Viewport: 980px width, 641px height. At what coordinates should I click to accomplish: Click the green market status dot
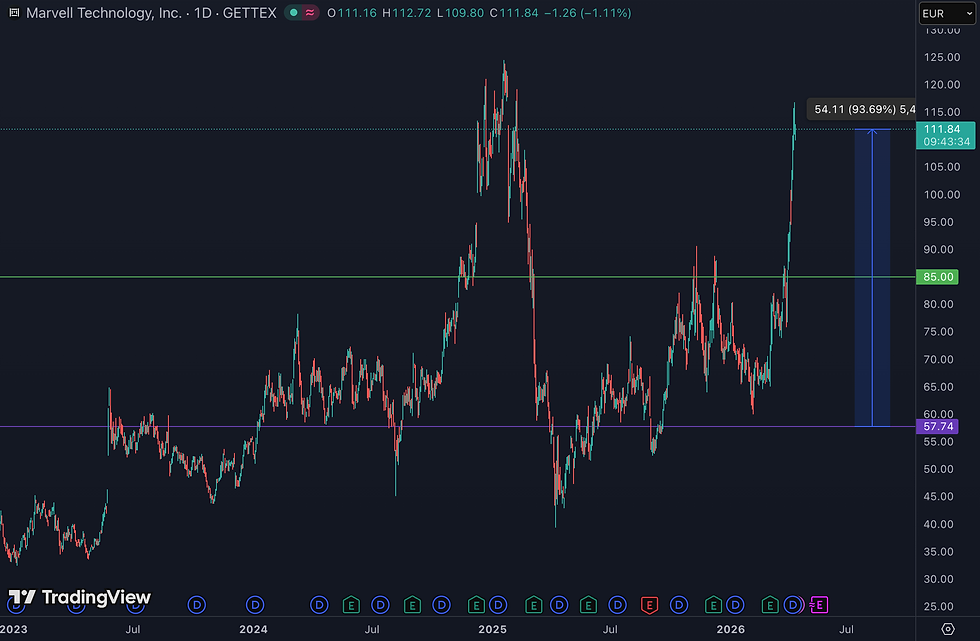[x=294, y=13]
